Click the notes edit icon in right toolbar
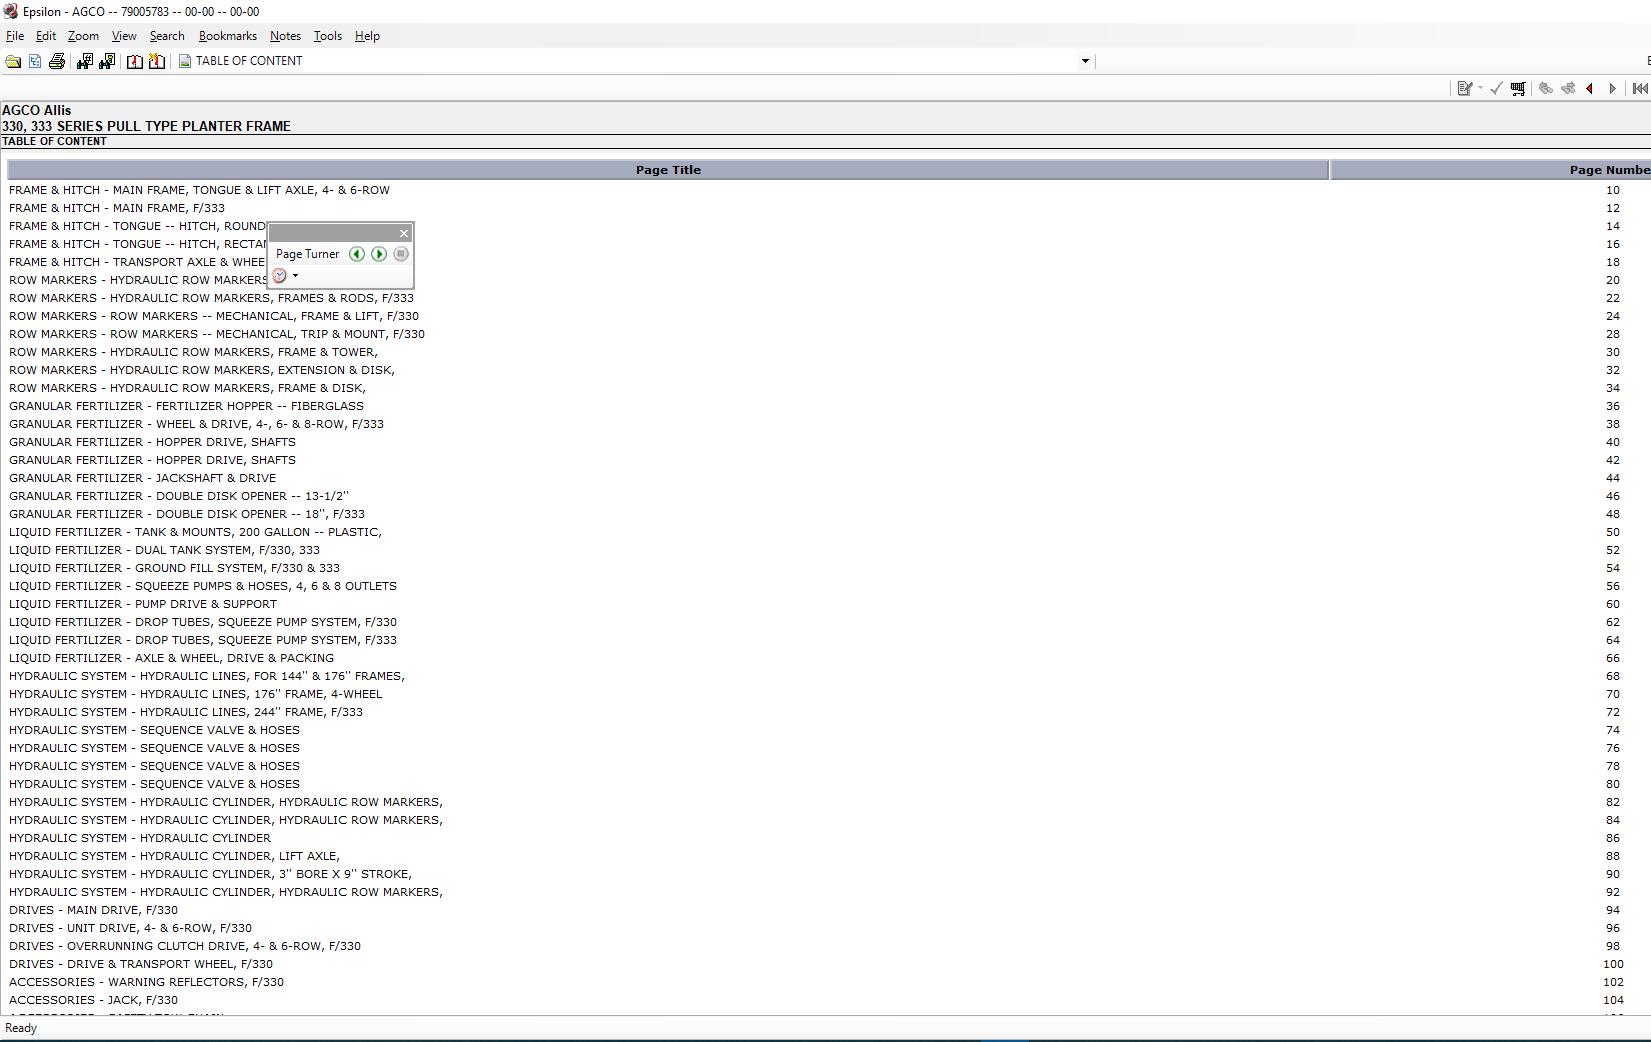 pos(1465,89)
